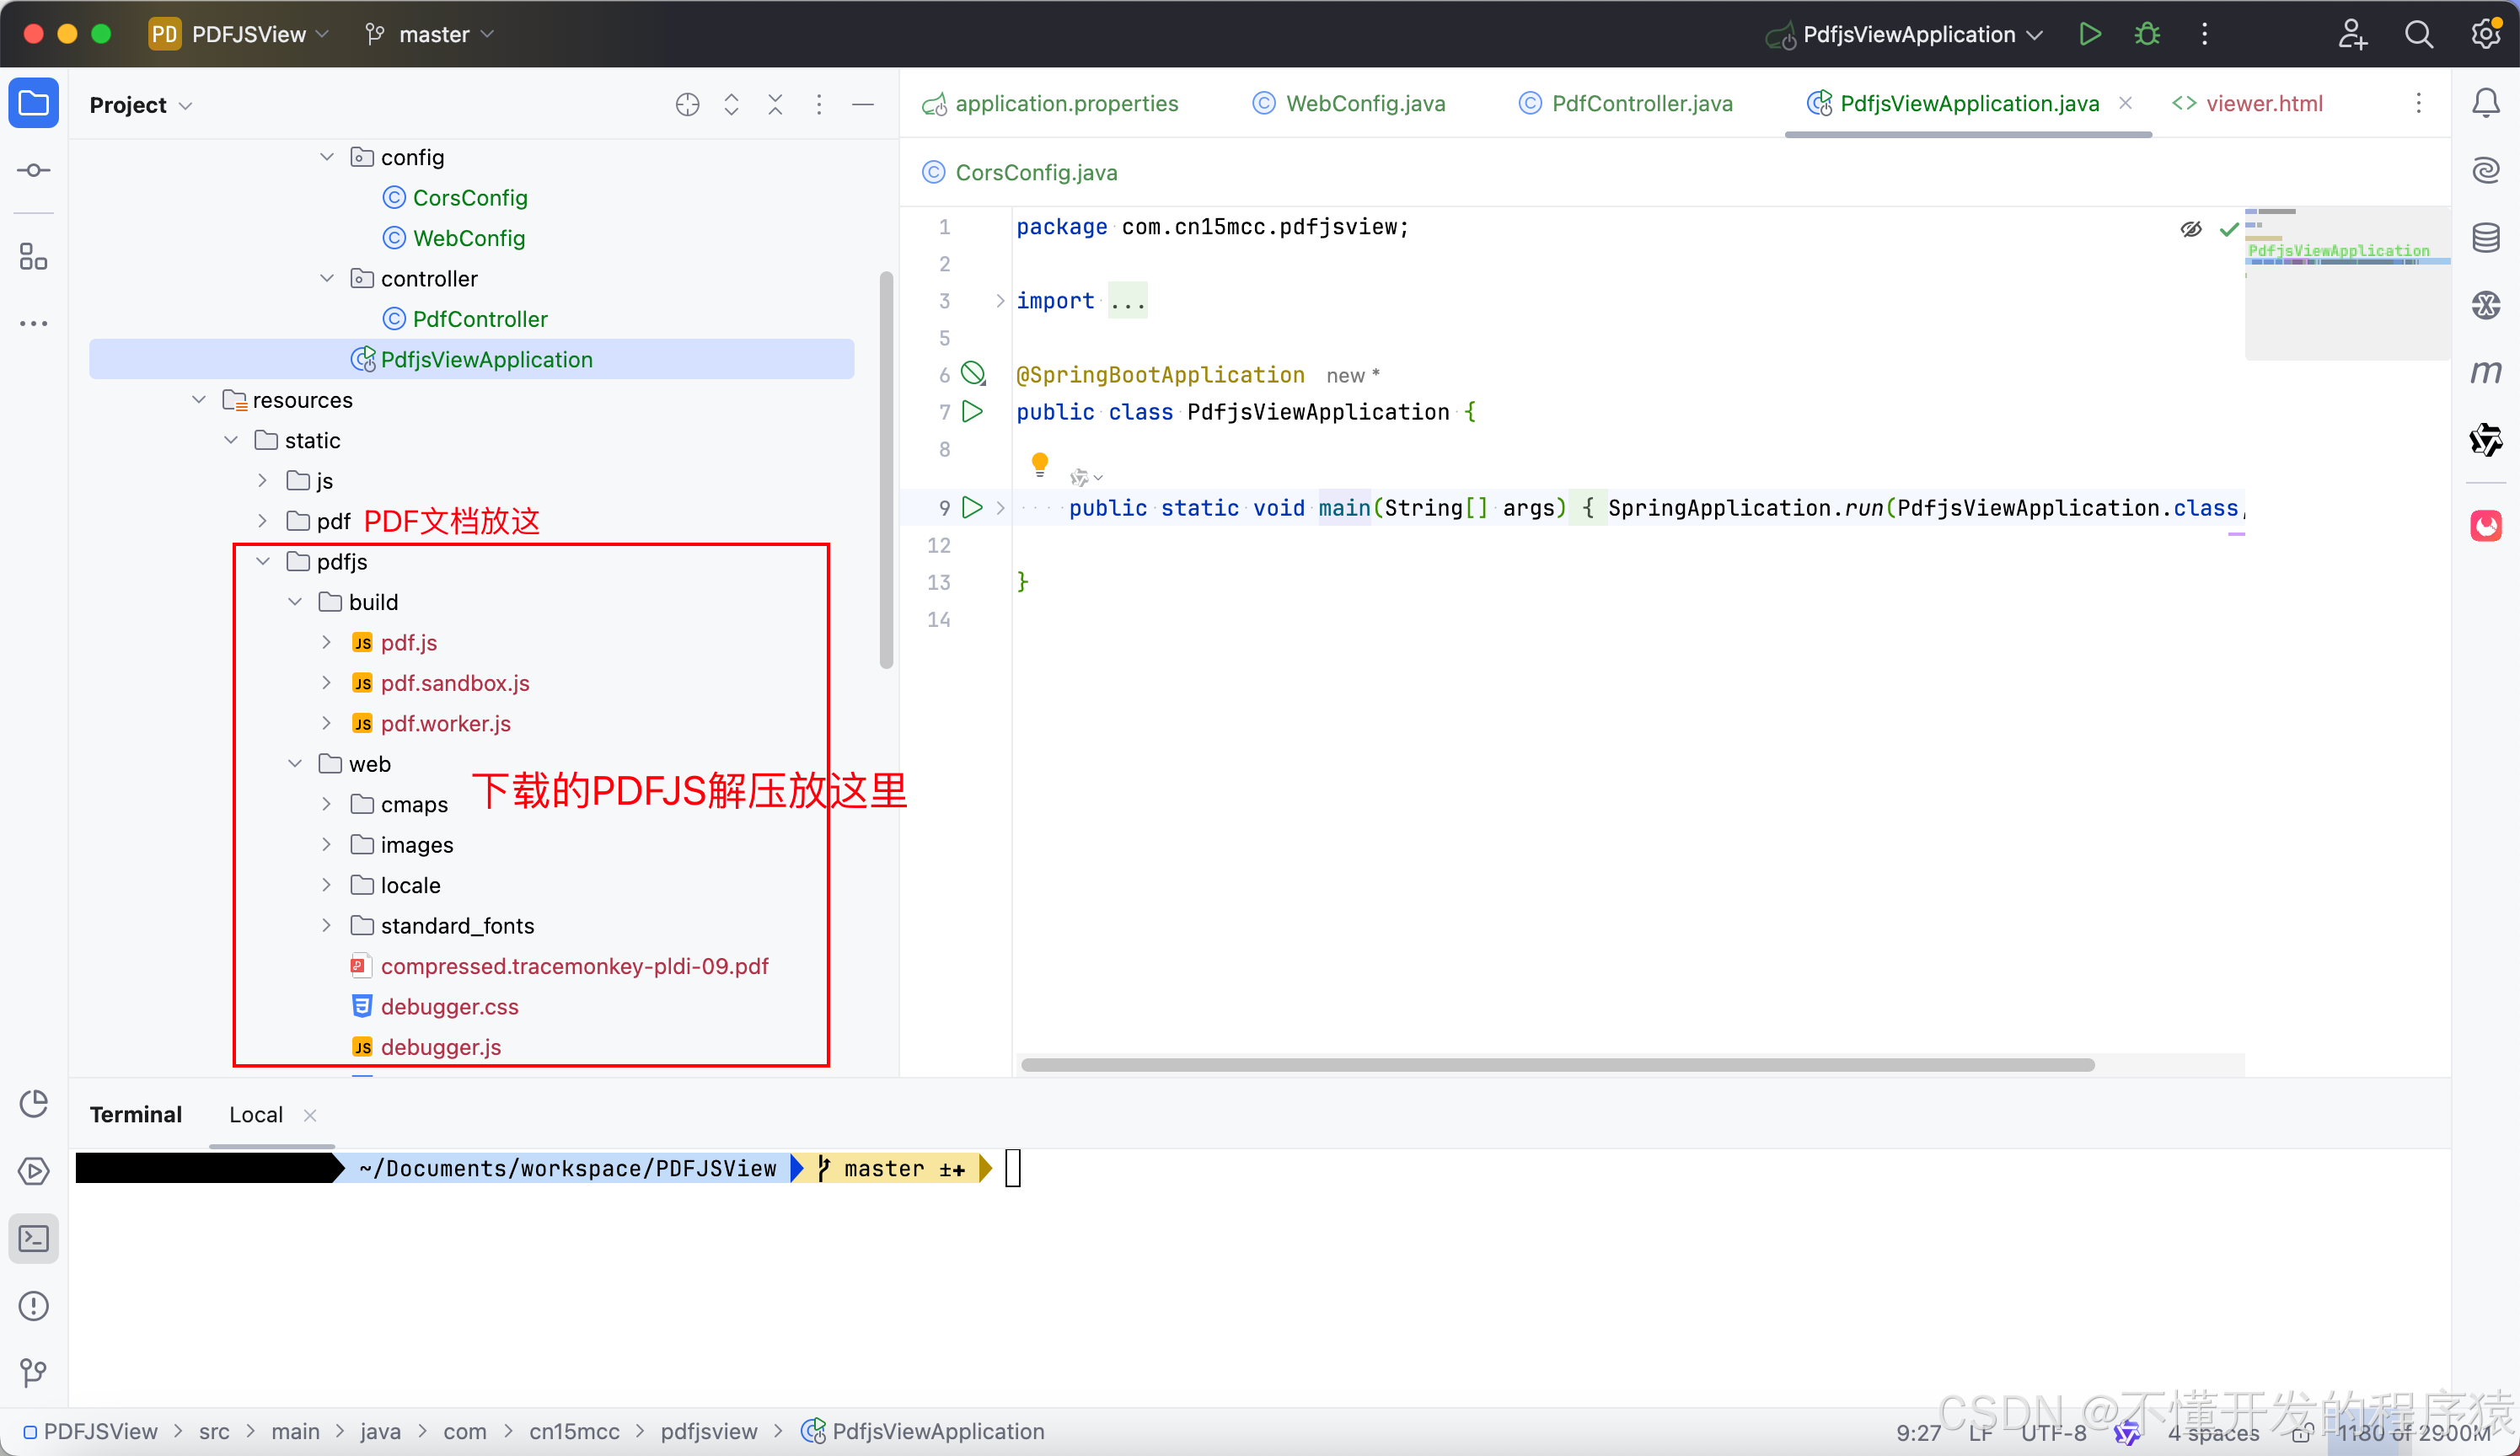Open the Notifications bell icon

[x=2487, y=103]
